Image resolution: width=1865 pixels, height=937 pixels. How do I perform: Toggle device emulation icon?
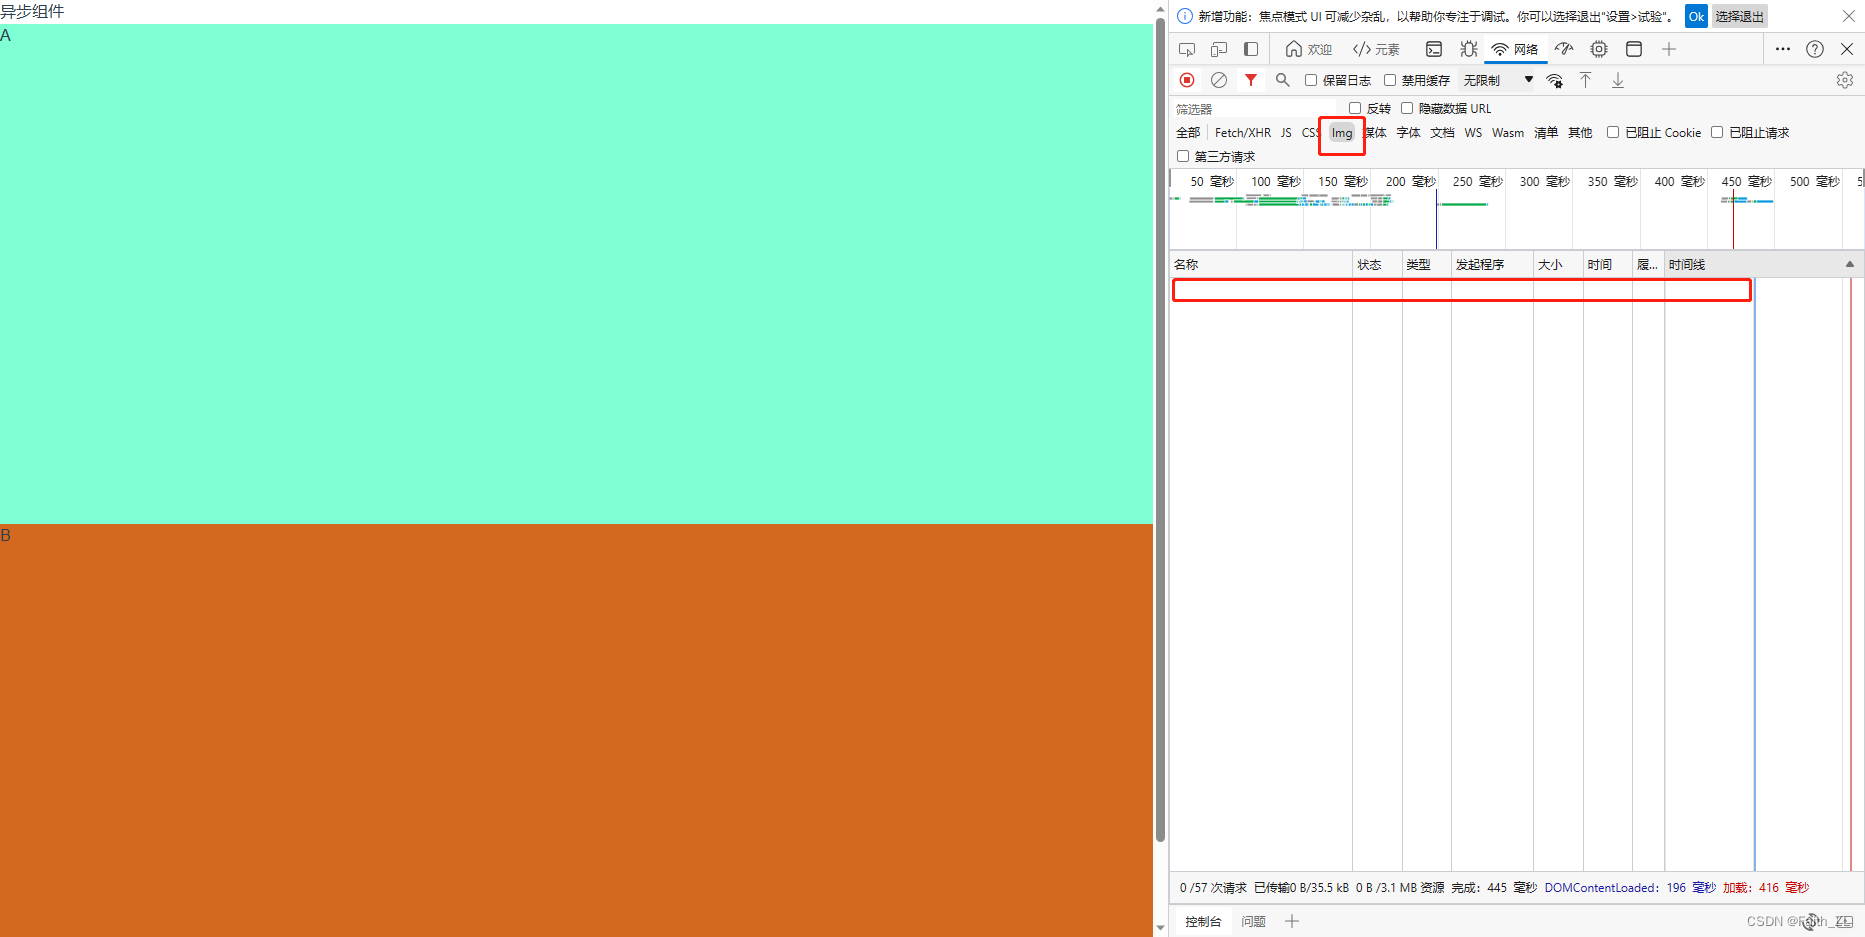tap(1219, 49)
